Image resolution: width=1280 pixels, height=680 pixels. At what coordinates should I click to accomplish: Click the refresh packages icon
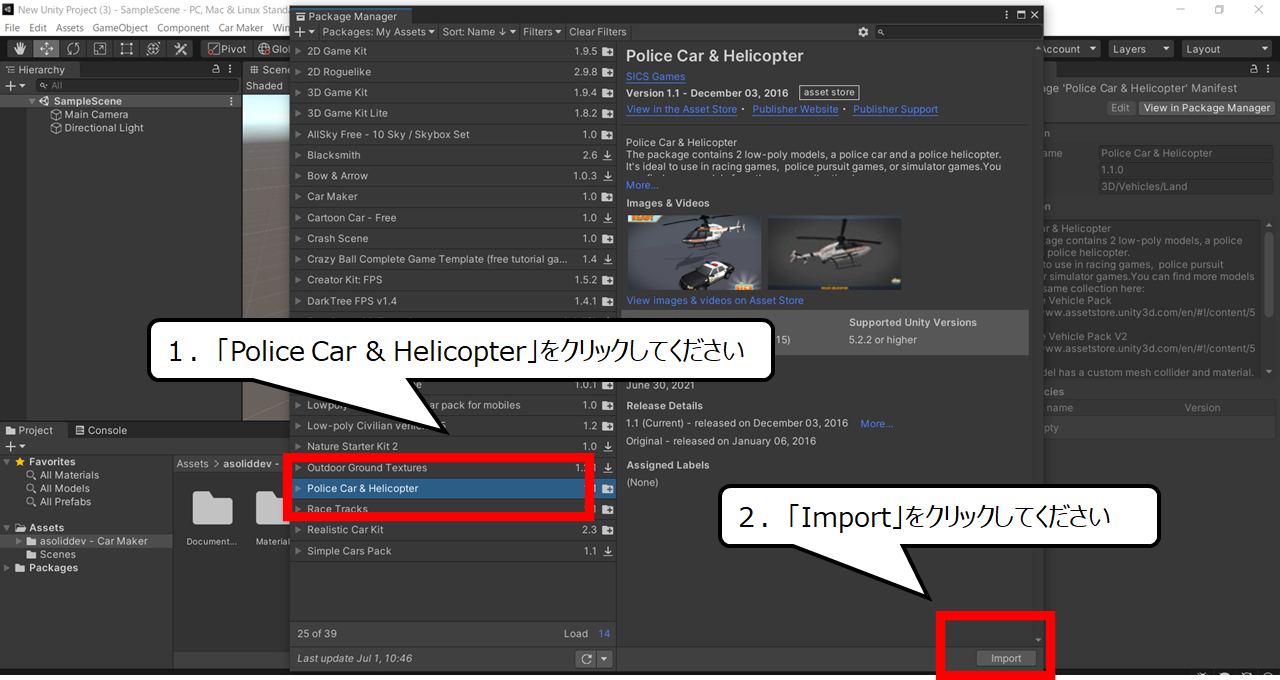pos(586,659)
